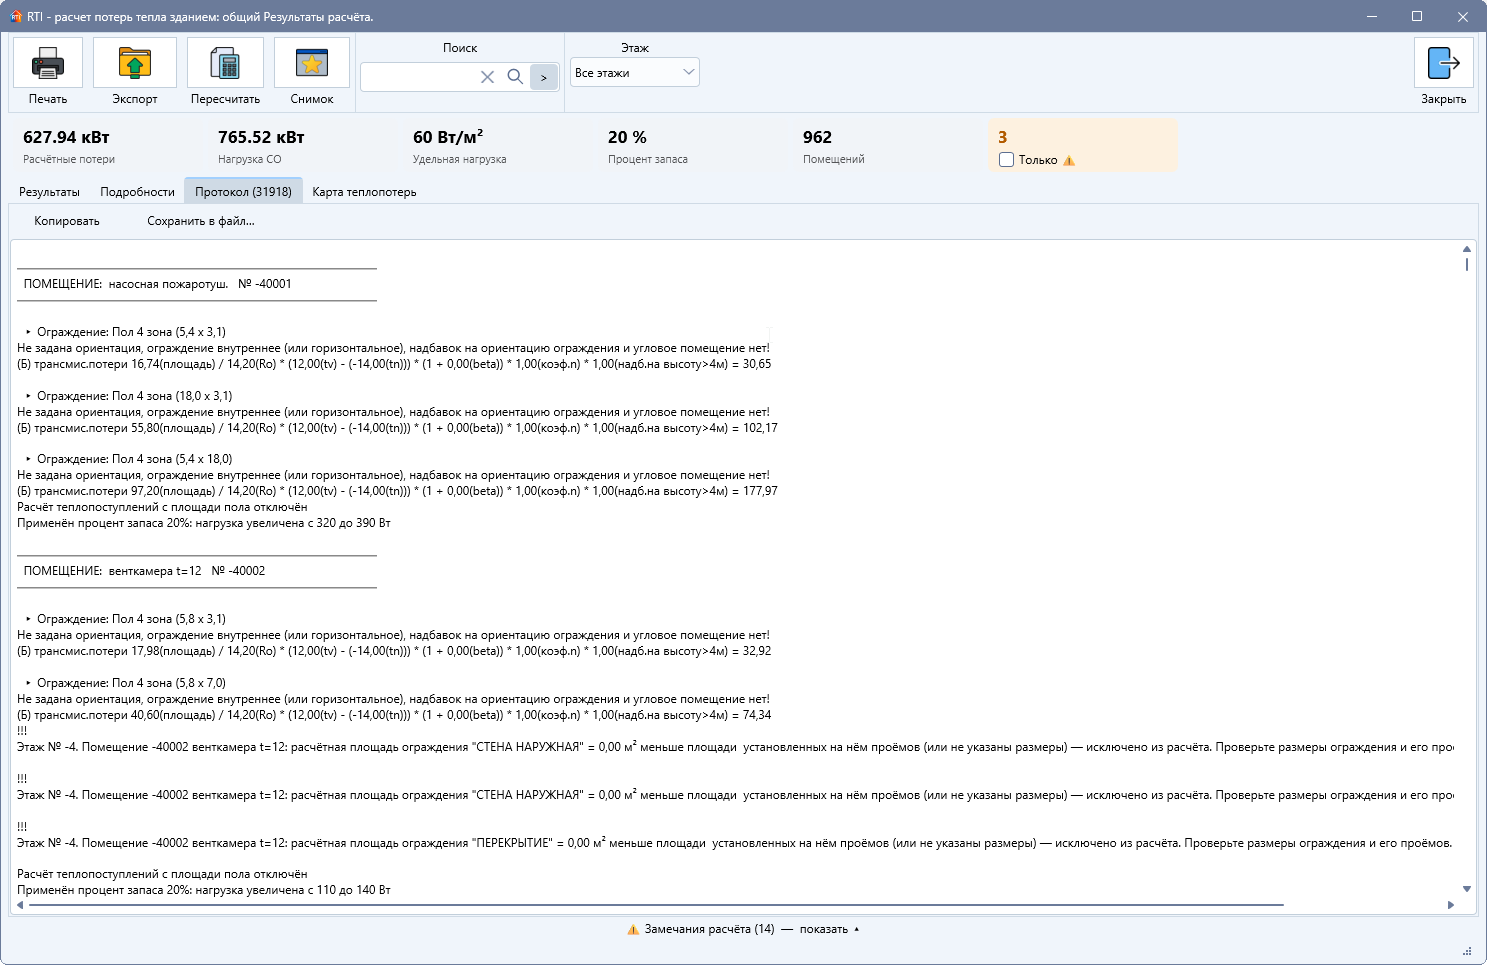Go to next search result arrow
Image resolution: width=1487 pixels, height=965 pixels.
point(544,77)
